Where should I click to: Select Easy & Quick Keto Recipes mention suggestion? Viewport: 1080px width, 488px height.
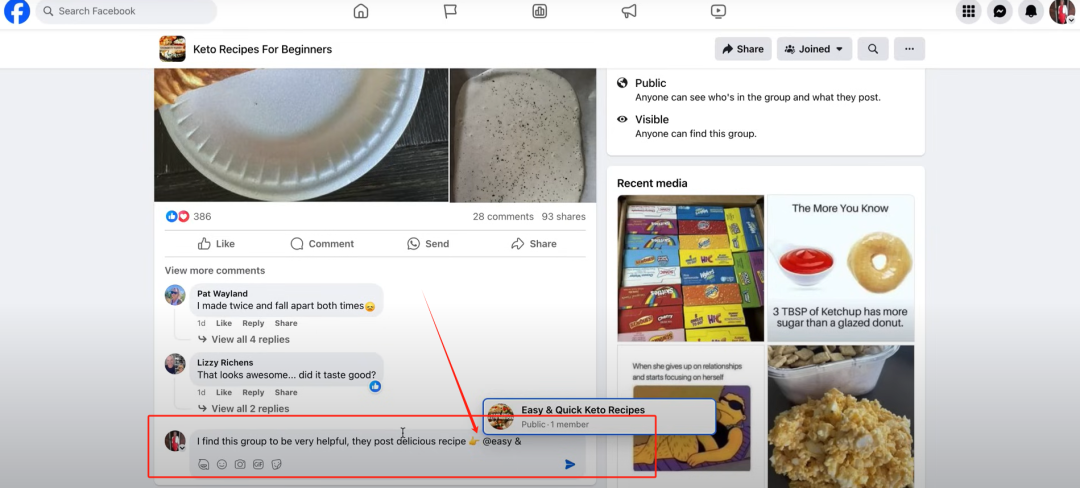pos(599,416)
